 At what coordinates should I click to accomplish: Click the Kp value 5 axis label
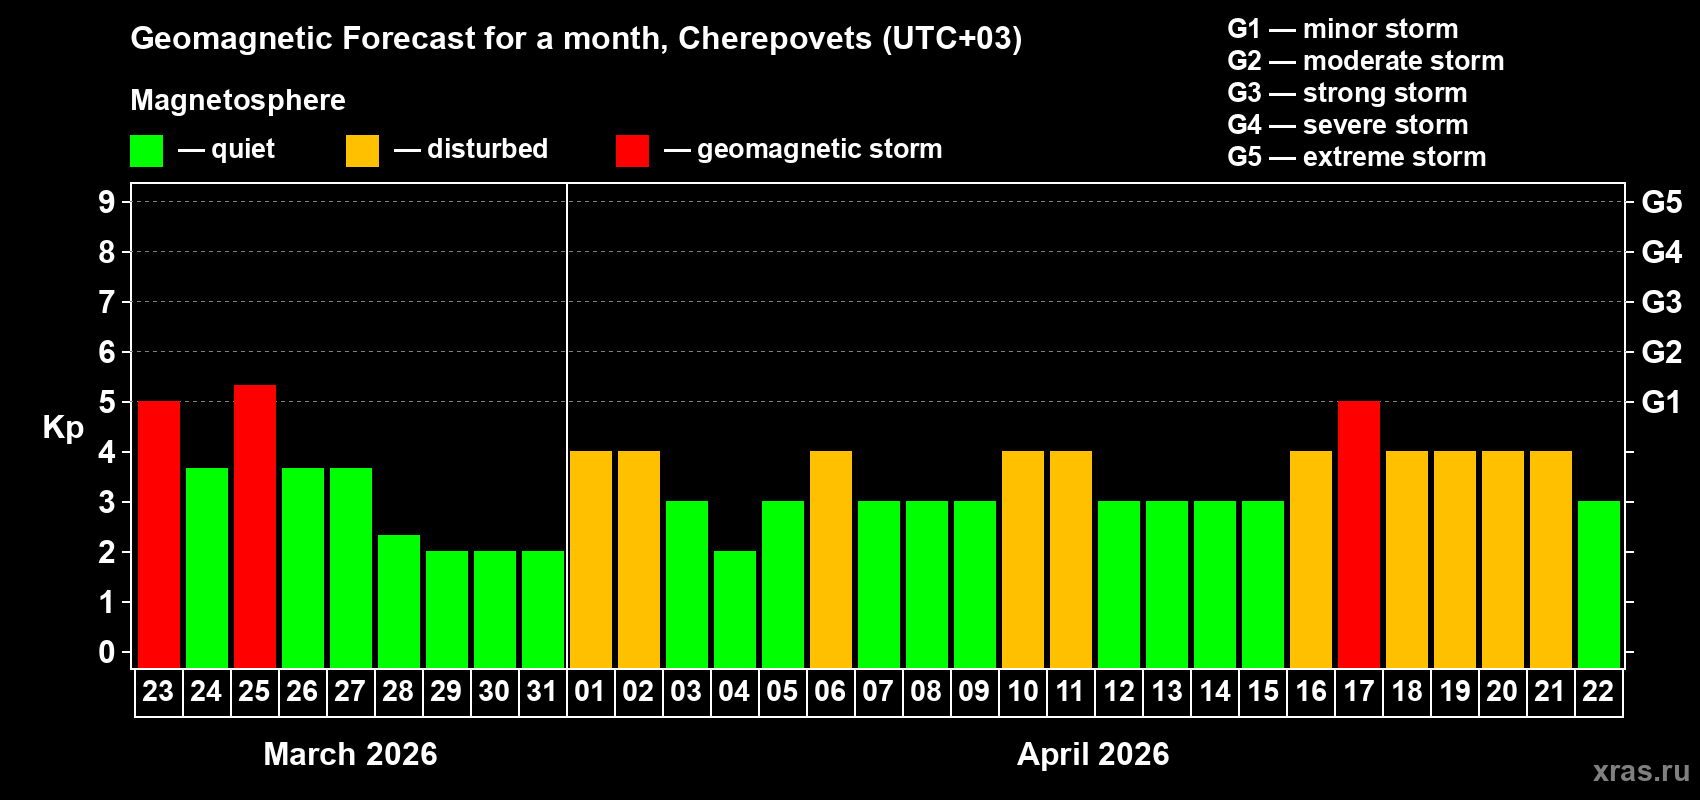click(107, 402)
